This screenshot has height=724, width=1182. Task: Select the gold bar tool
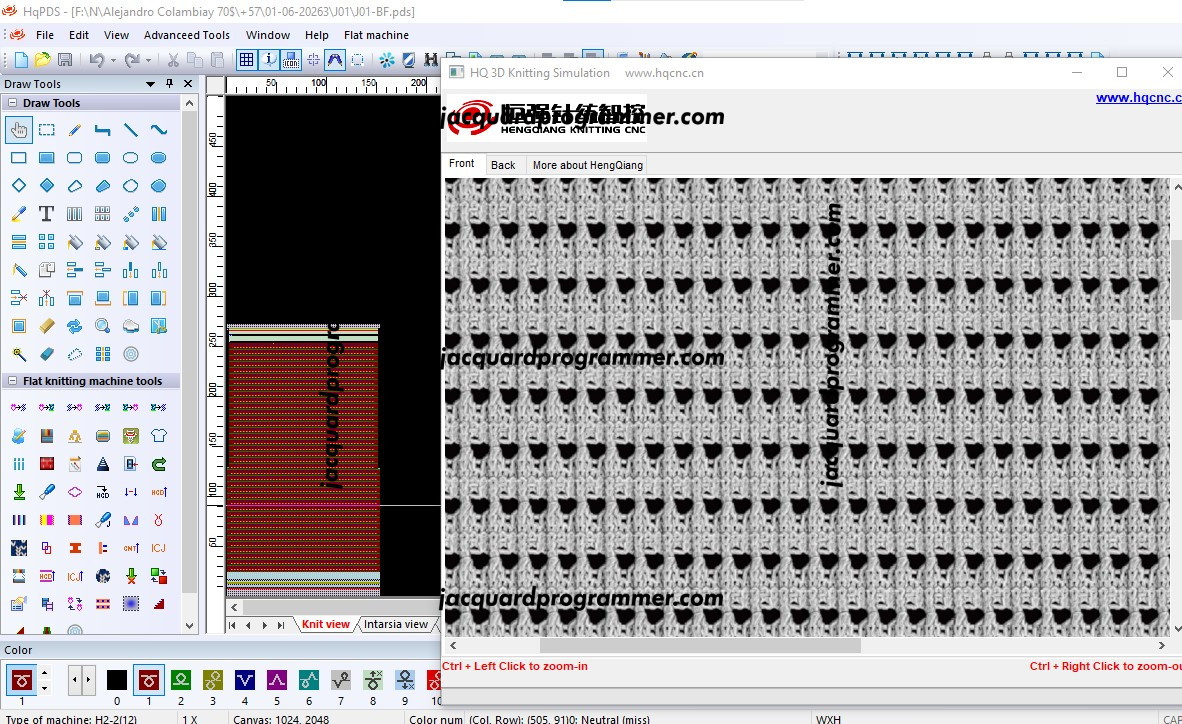tap(47, 326)
